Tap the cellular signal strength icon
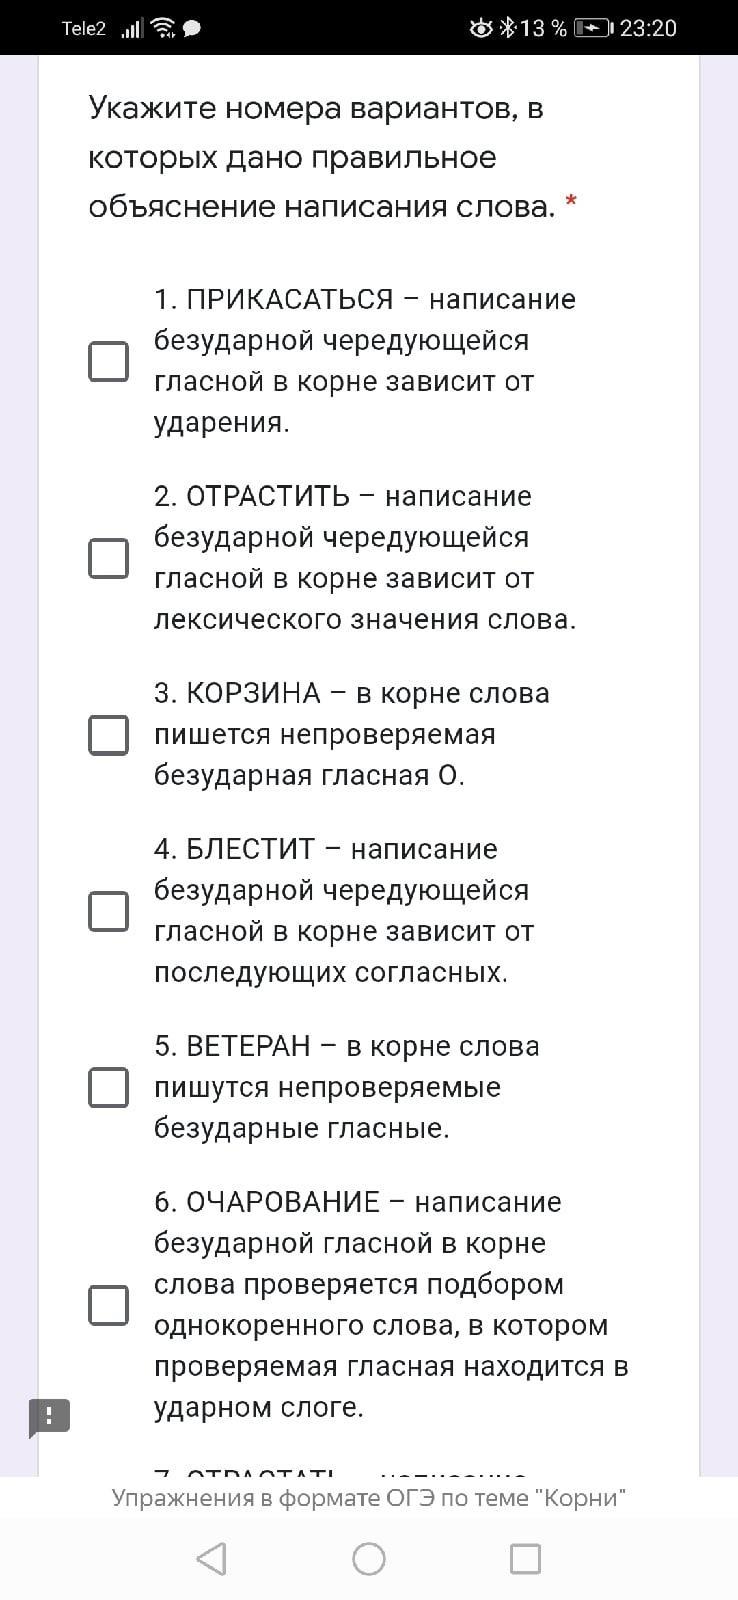 (132, 28)
